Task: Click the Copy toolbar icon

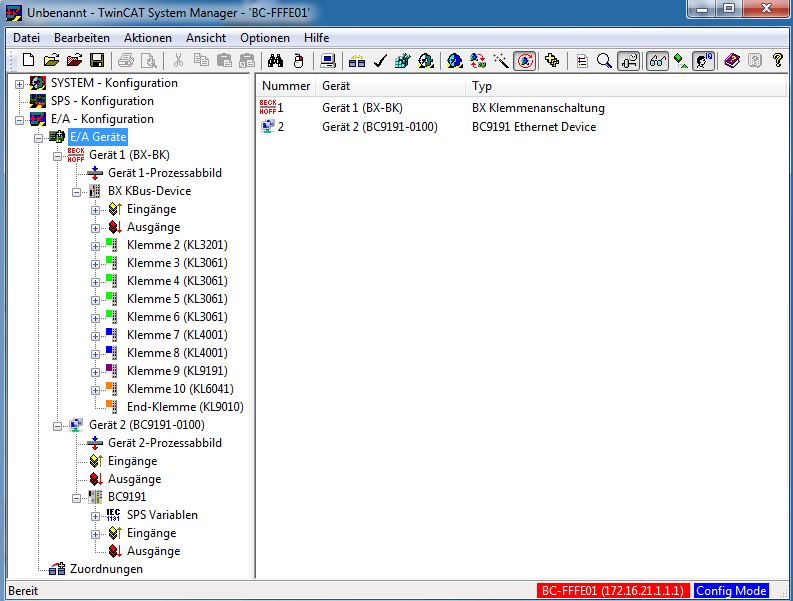Action: [201, 61]
